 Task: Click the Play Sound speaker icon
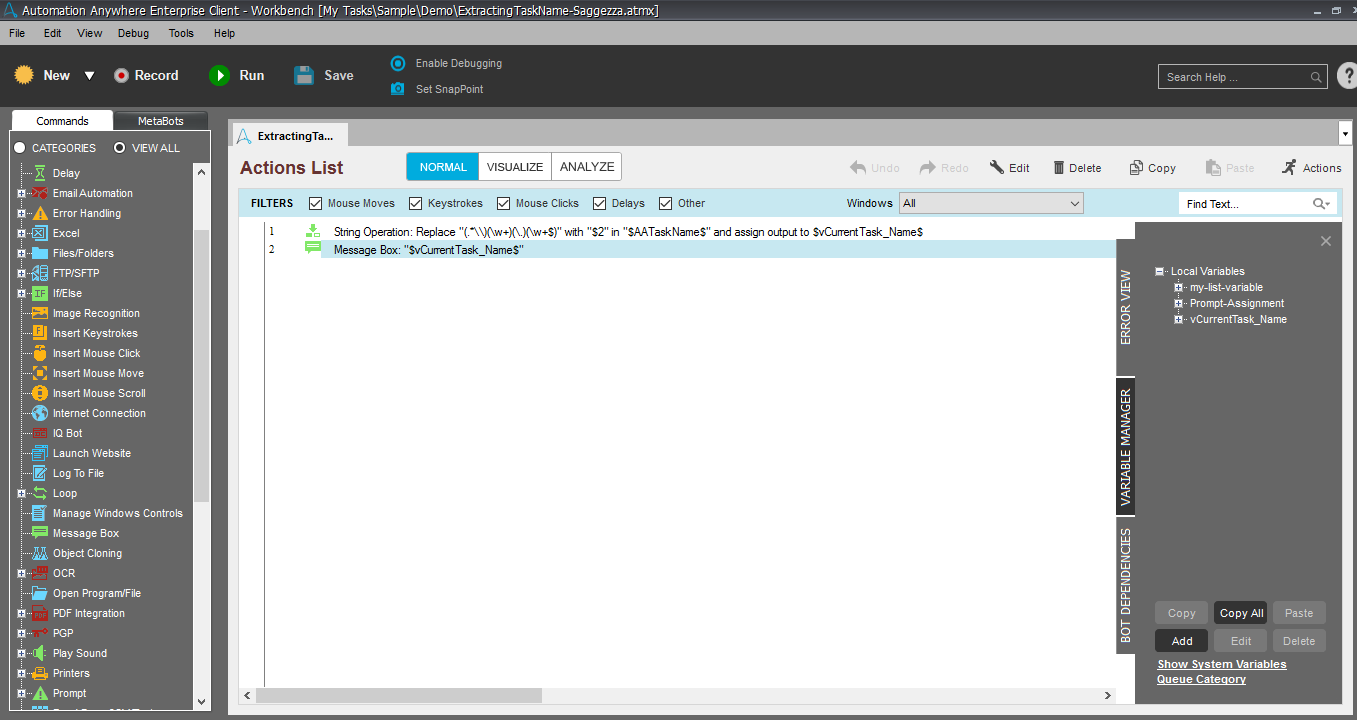[x=40, y=653]
